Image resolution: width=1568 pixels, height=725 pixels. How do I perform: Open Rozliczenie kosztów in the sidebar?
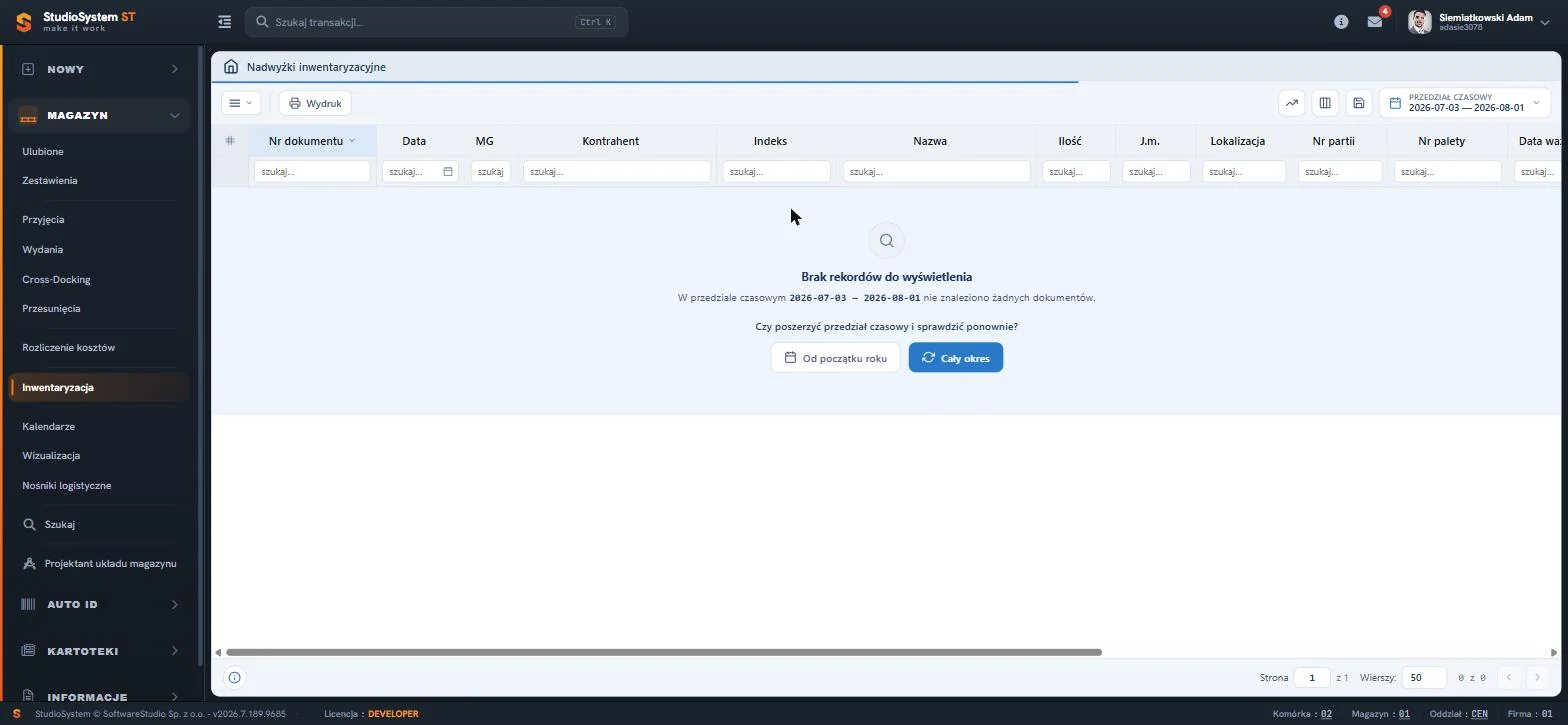68,348
